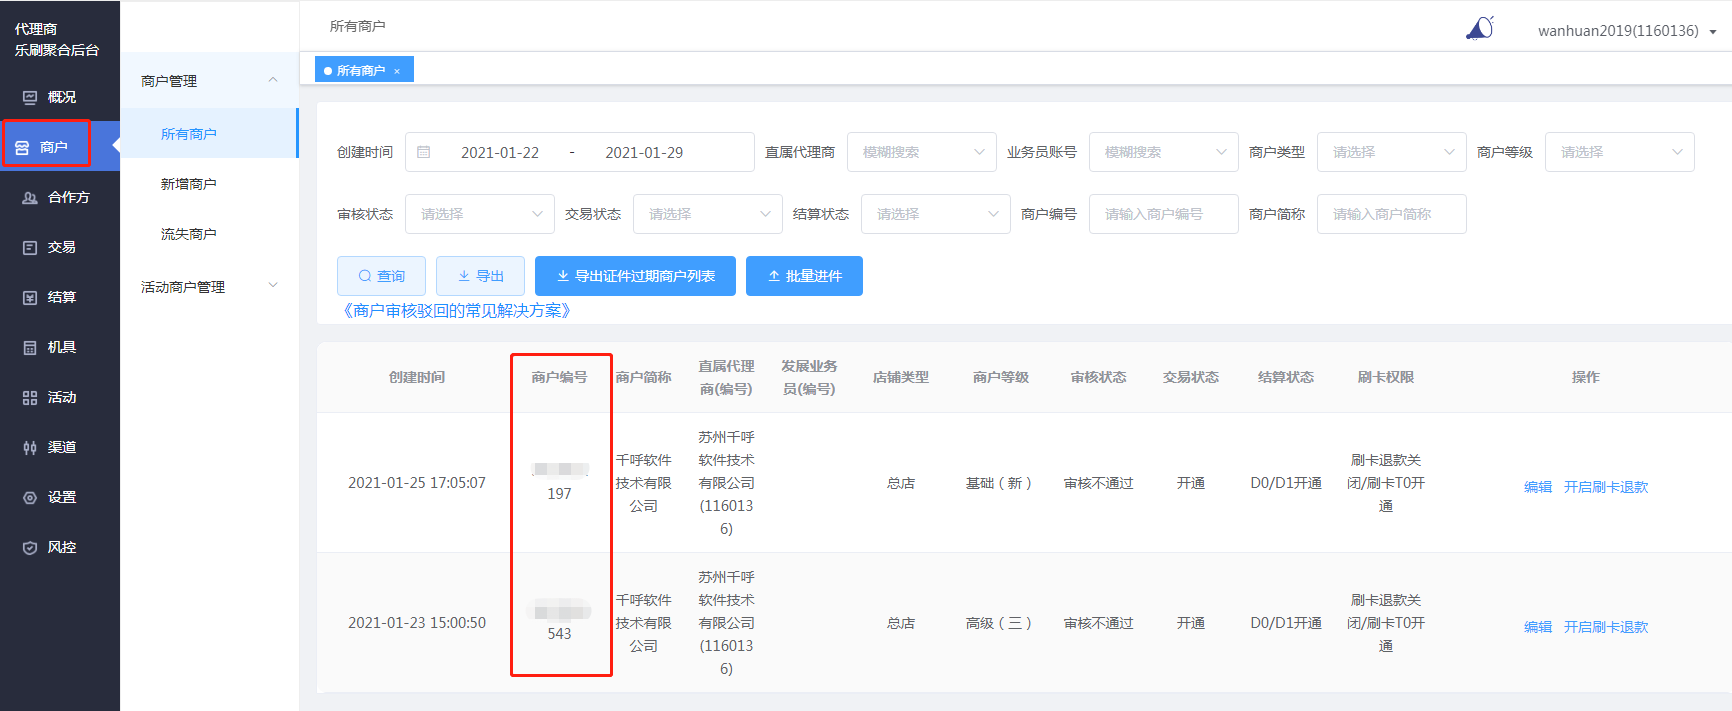Viewport: 1732px width, 711px height.
Task: Click the end date 2021-01-29 field
Action: 644,153
